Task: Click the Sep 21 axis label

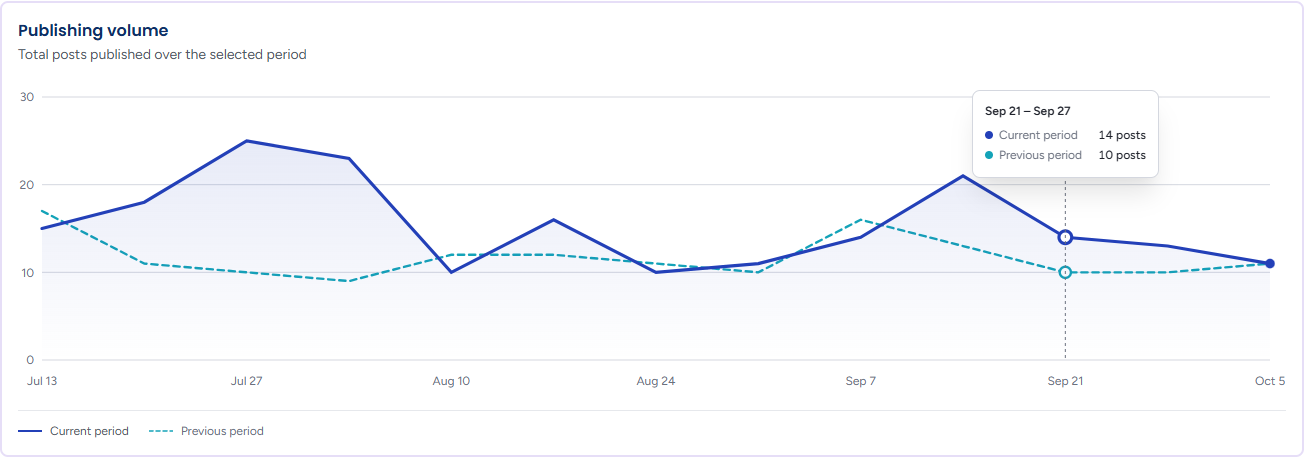Action: tap(1065, 381)
